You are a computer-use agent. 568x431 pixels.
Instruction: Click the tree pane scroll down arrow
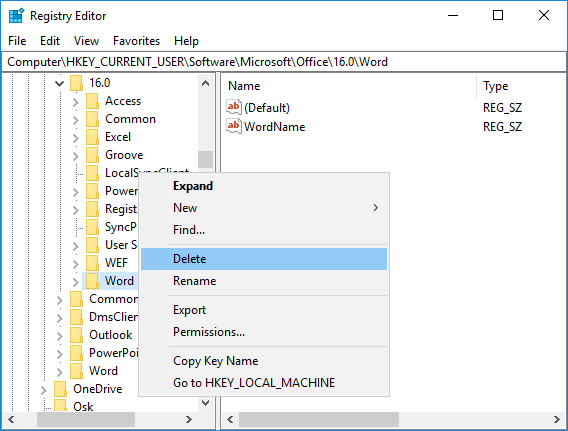click(x=205, y=403)
